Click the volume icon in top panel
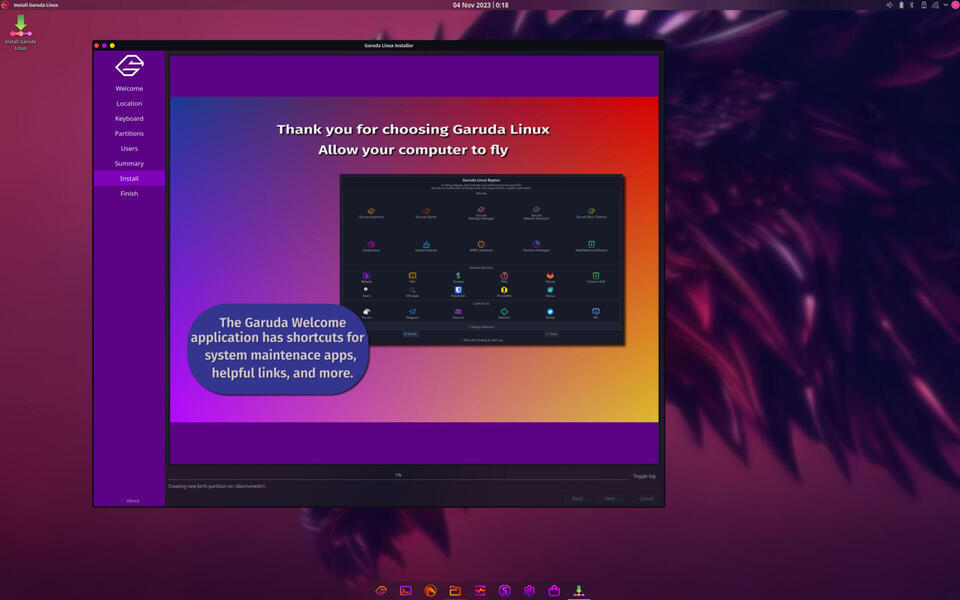Image resolution: width=960 pixels, height=600 pixels. [890, 5]
